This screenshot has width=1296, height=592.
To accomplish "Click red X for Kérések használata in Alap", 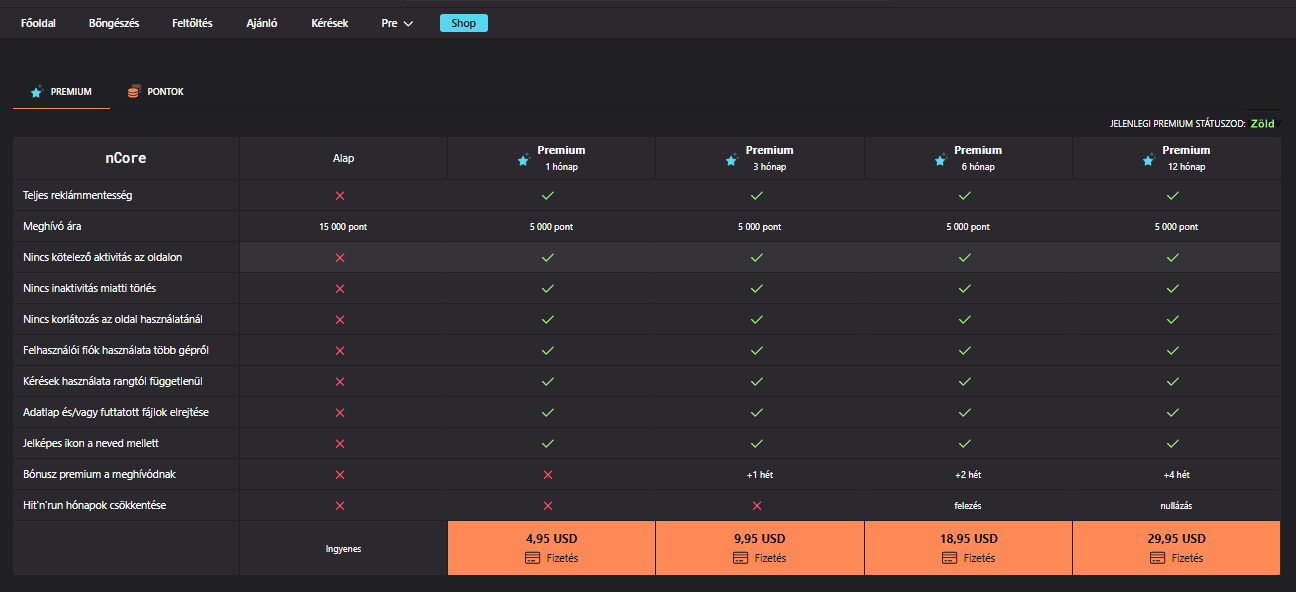I will [x=340, y=382].
